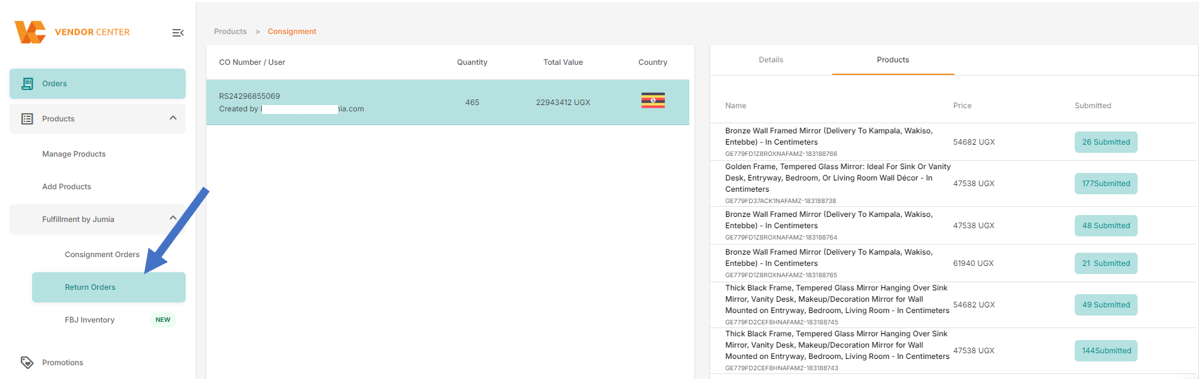This screenshot has height=379, width=1199.
Task: Click the Products list icon in the sidebar
Action: tap(27, 118)
